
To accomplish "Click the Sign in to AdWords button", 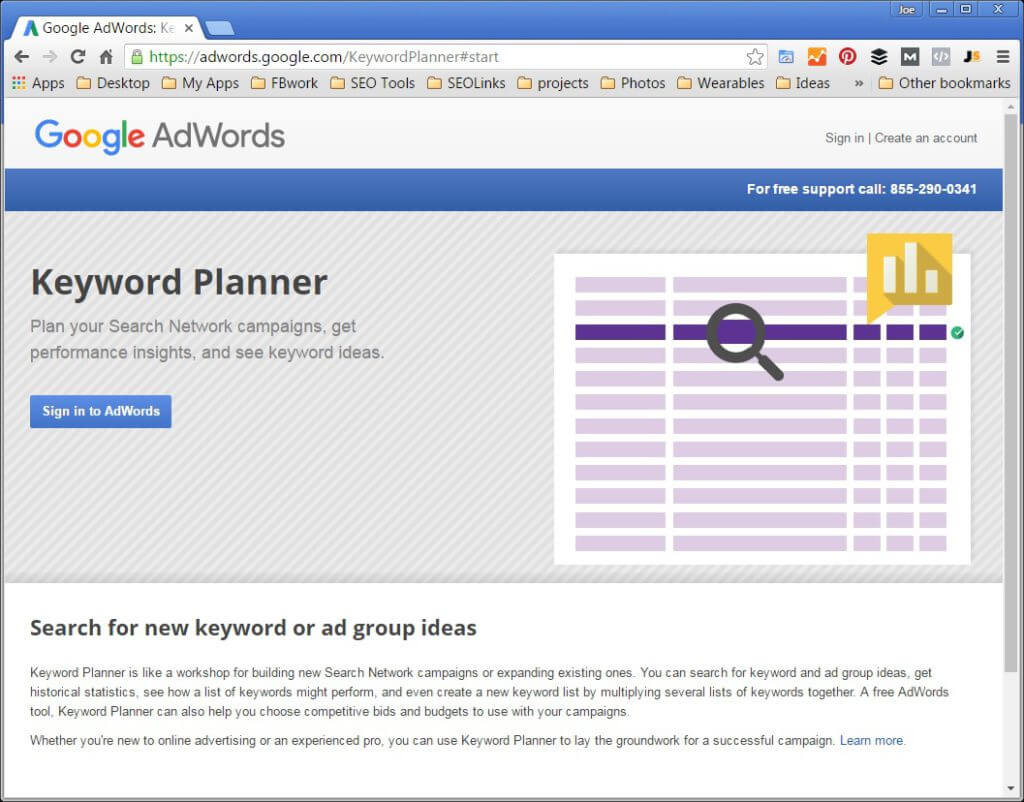I will pos(101,411).
